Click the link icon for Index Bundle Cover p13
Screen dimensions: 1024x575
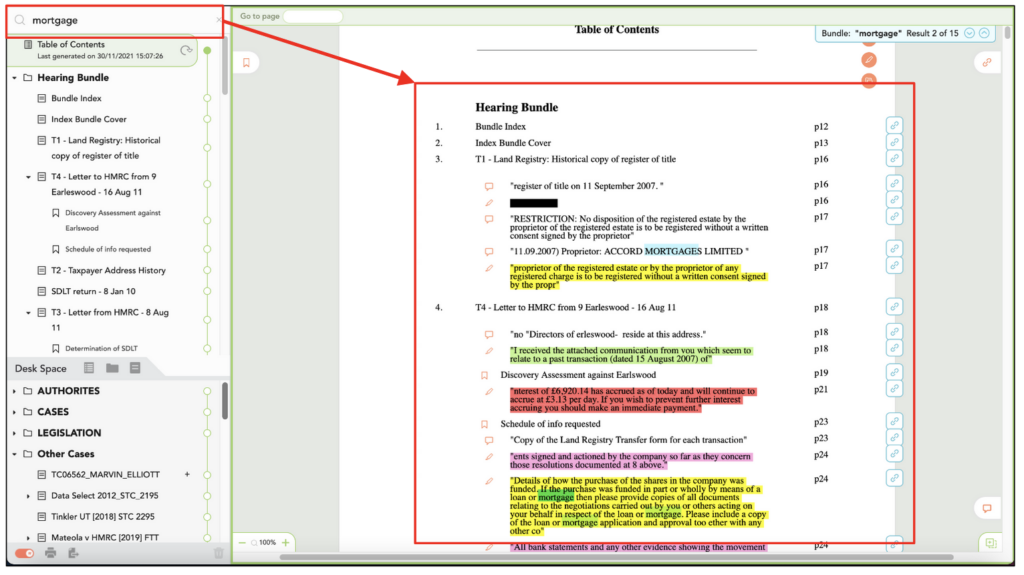coord(894,142)
